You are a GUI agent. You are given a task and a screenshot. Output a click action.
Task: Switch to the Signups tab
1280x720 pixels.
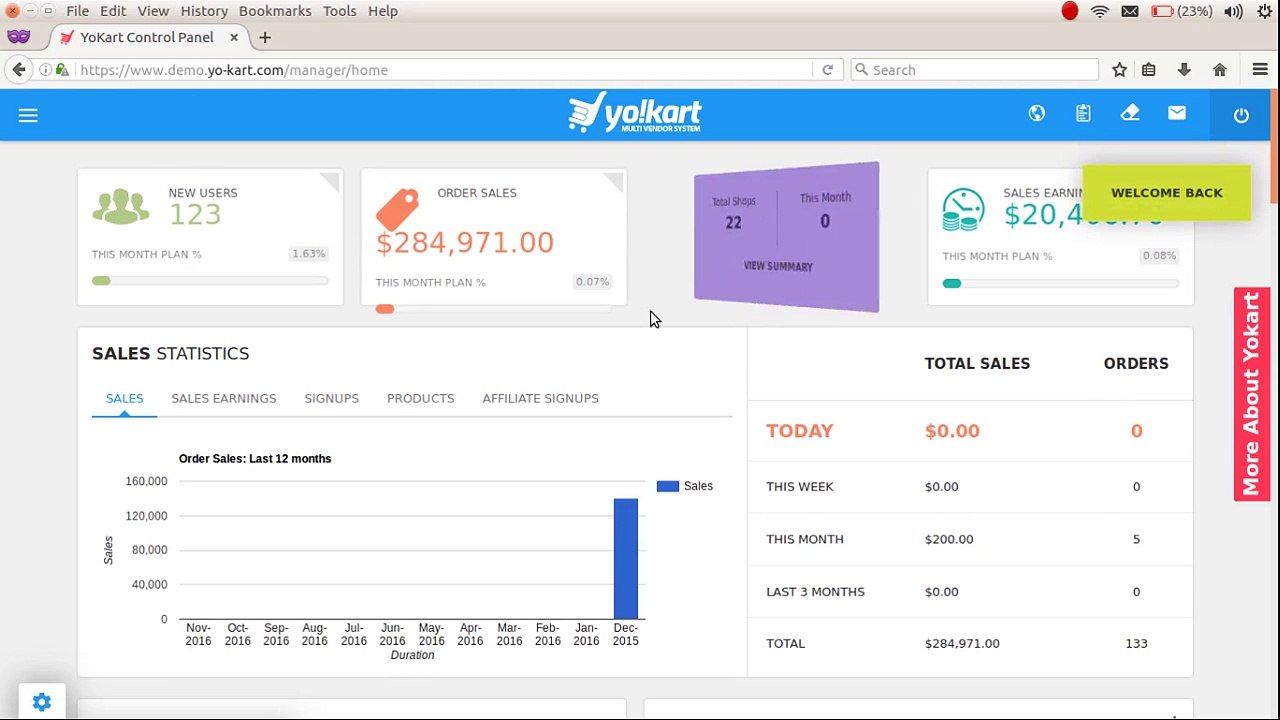click(332, 398)
